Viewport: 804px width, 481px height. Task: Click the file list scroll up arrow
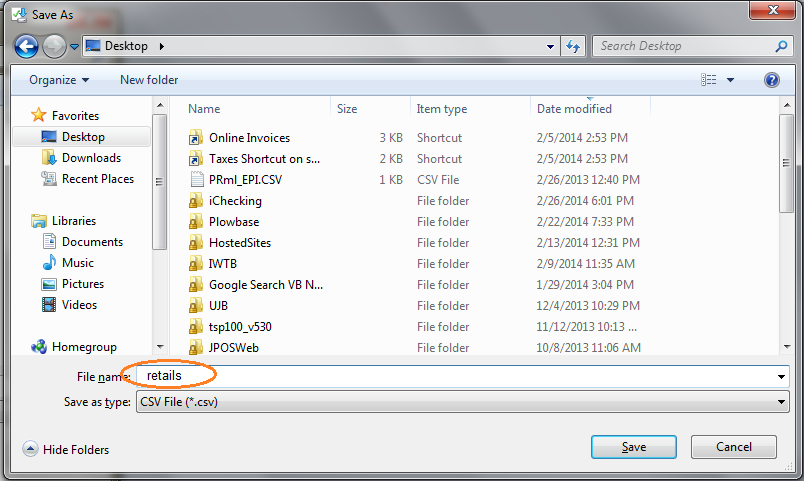click(x=787, y=105)
